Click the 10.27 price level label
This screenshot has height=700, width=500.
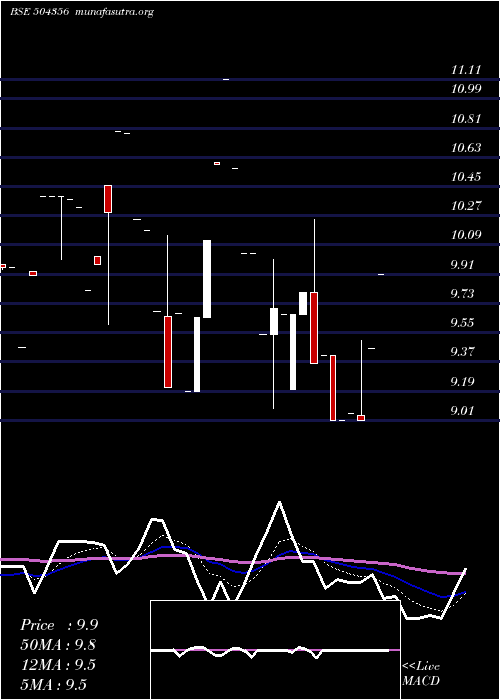tap(466, 205)
